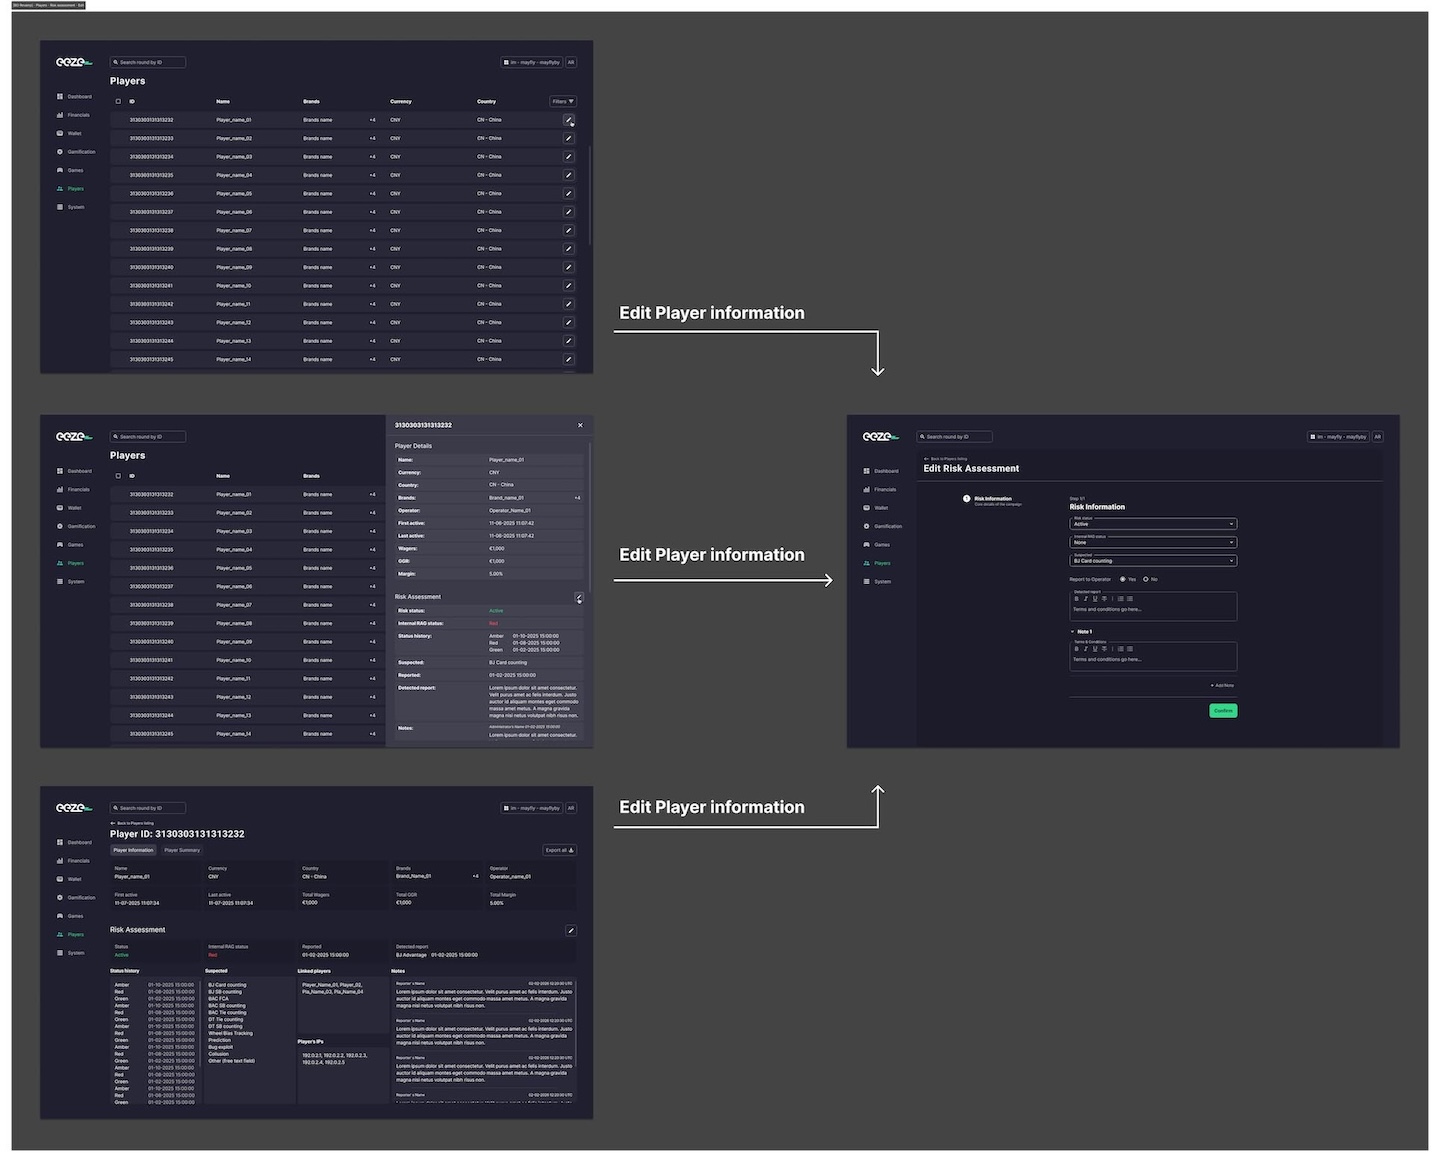Click the Wallet sidebar icon on Edit Risk Assessment screen
This screenshot has width=1440, height=1162.
(866, 508)
